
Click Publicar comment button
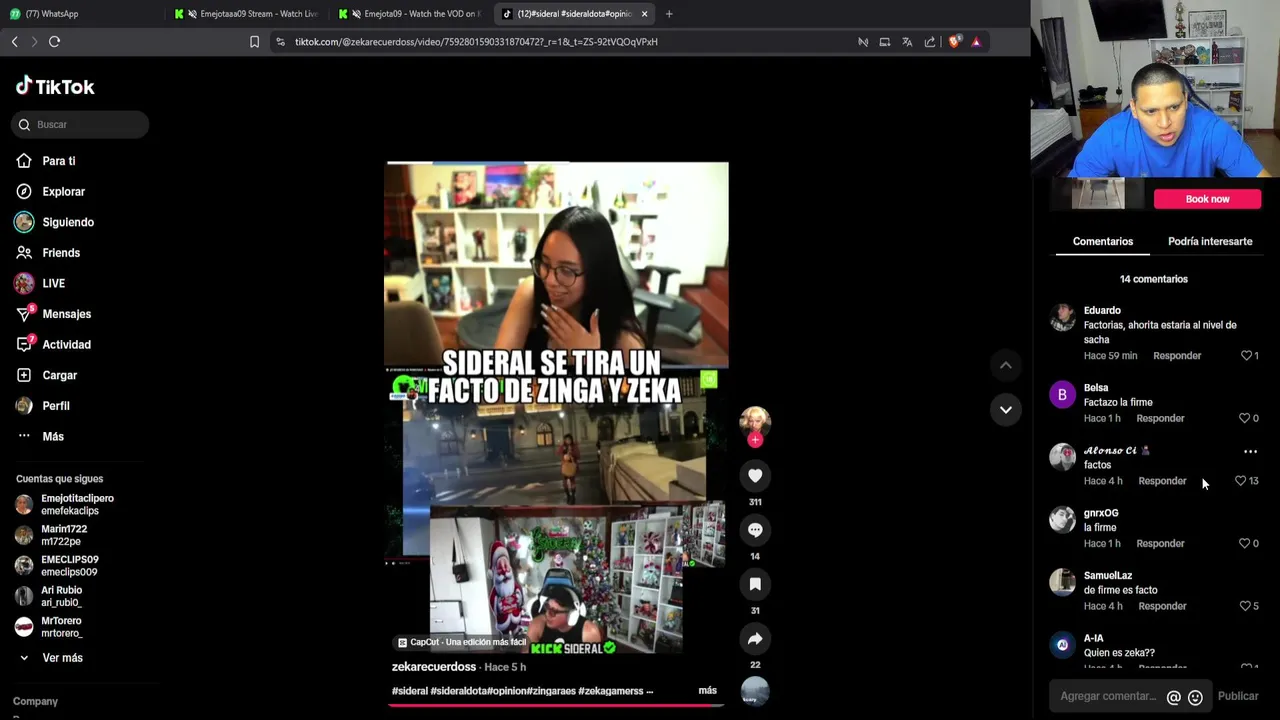coord(1238,697)
